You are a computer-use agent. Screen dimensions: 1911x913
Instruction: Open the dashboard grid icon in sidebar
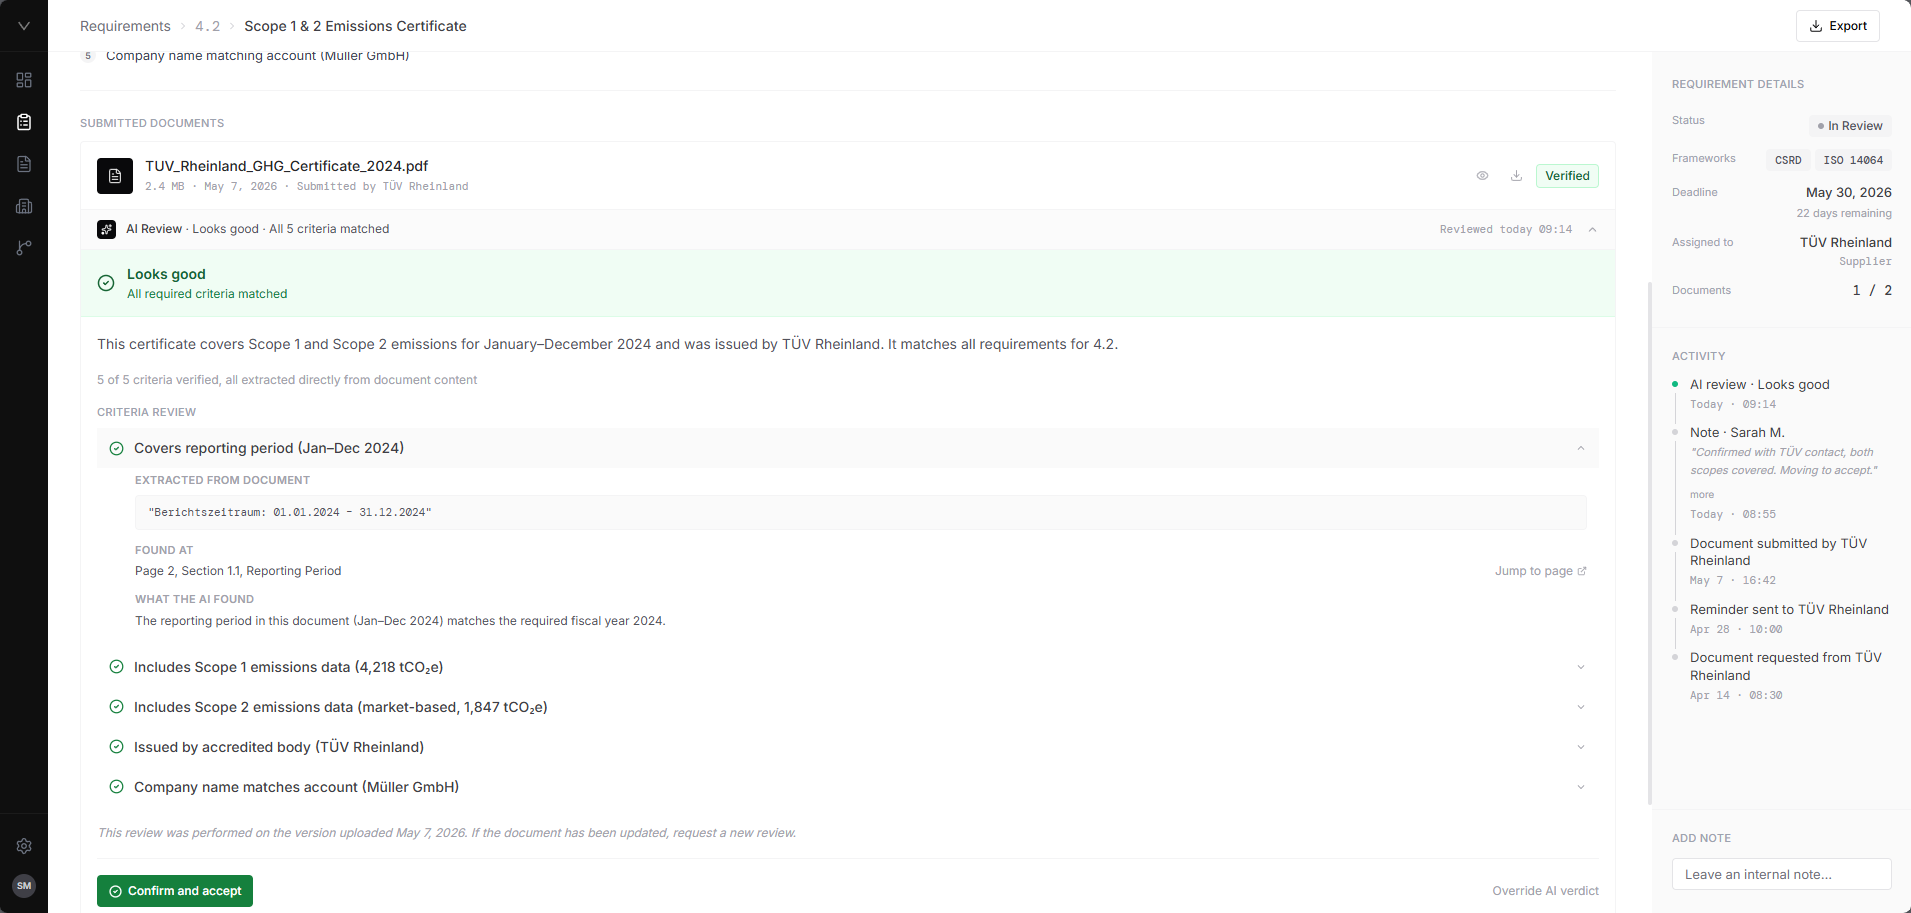[24, 80]
